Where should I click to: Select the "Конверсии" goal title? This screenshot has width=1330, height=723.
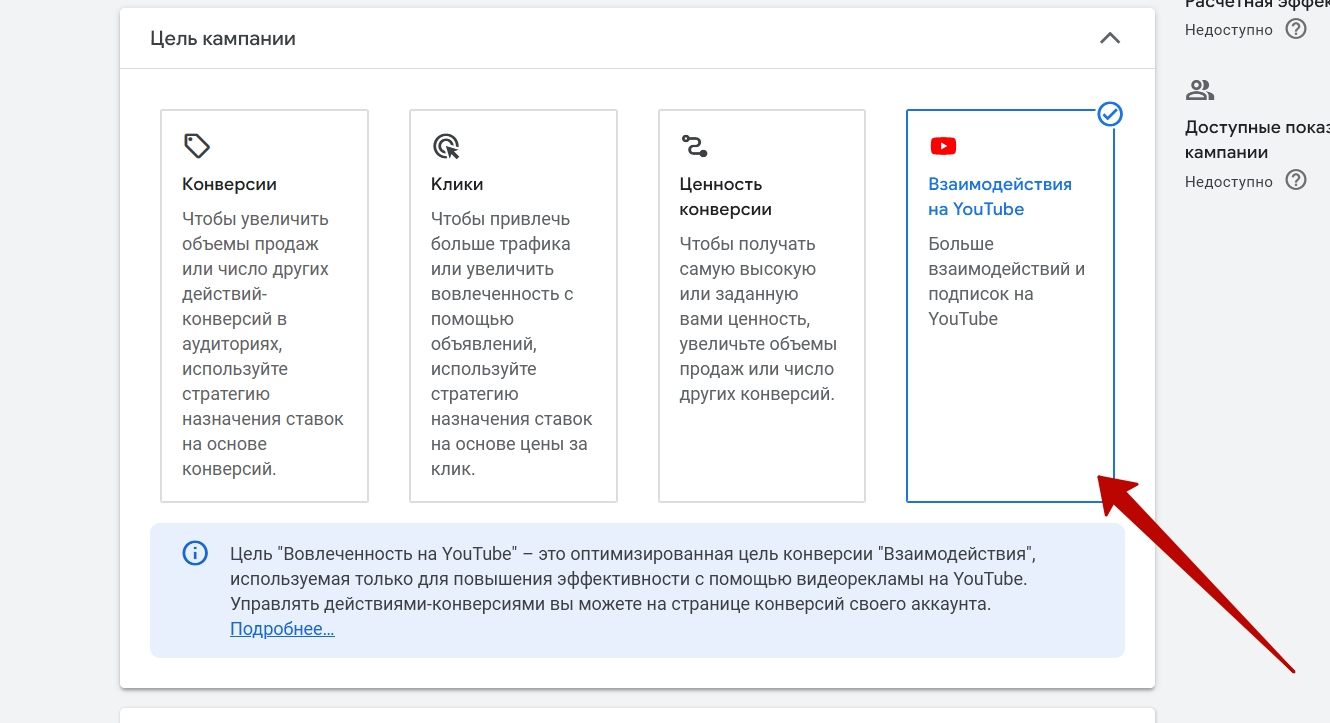click(x=229, y=184)
